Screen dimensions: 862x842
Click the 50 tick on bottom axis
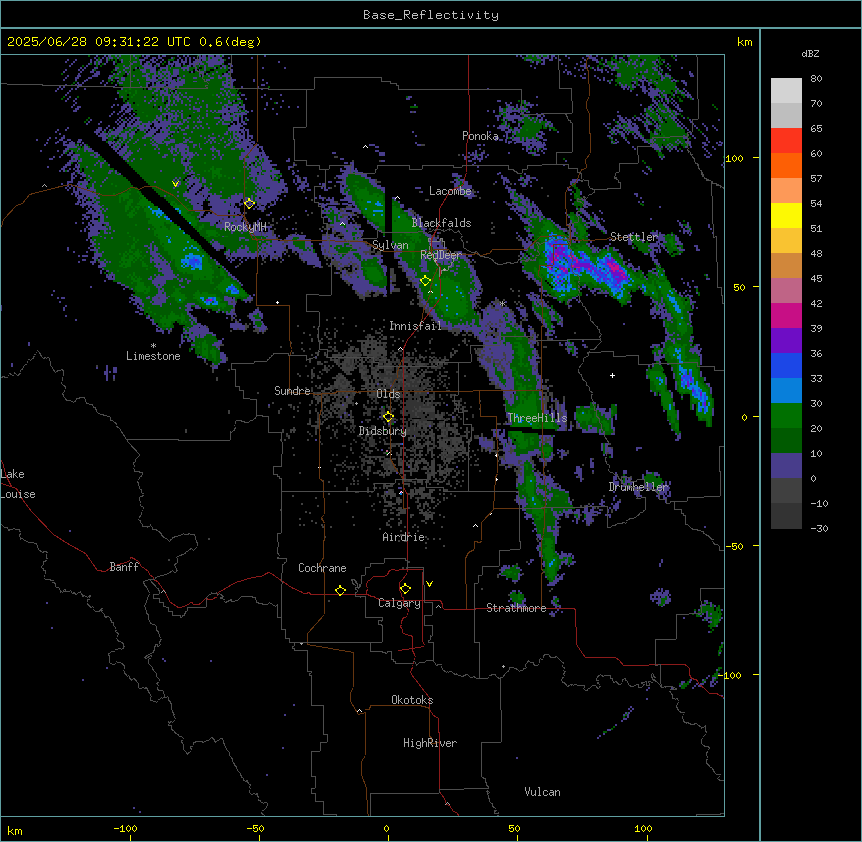tap(514, 828)
